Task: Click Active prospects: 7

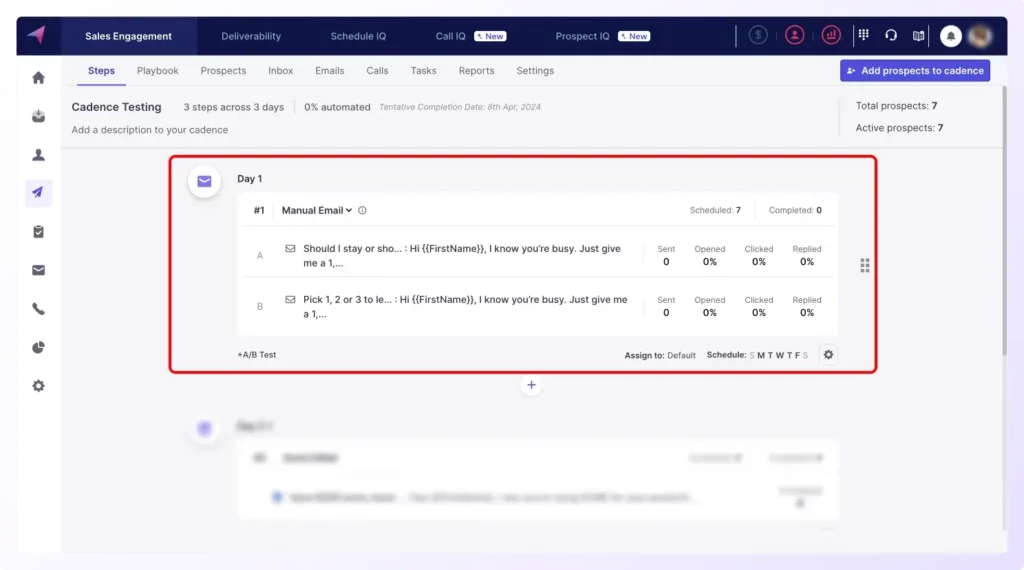Action: [x=899, y=128]
